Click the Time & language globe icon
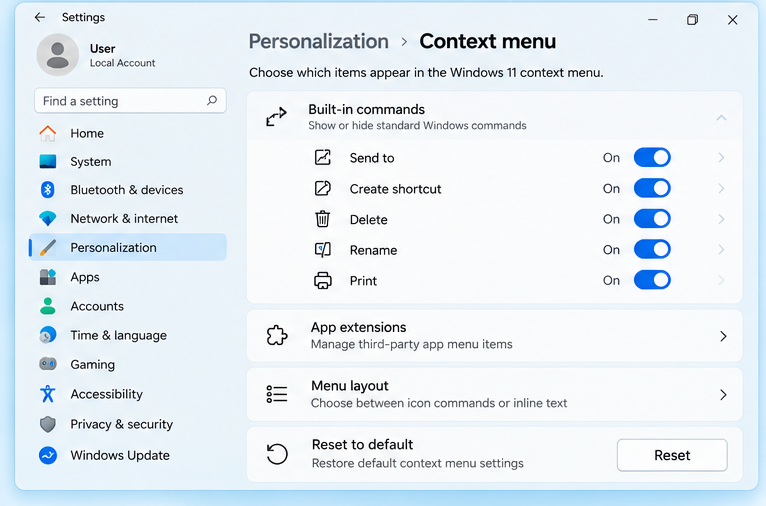This screenshot has height=506, width=766. tap(48, 335)
